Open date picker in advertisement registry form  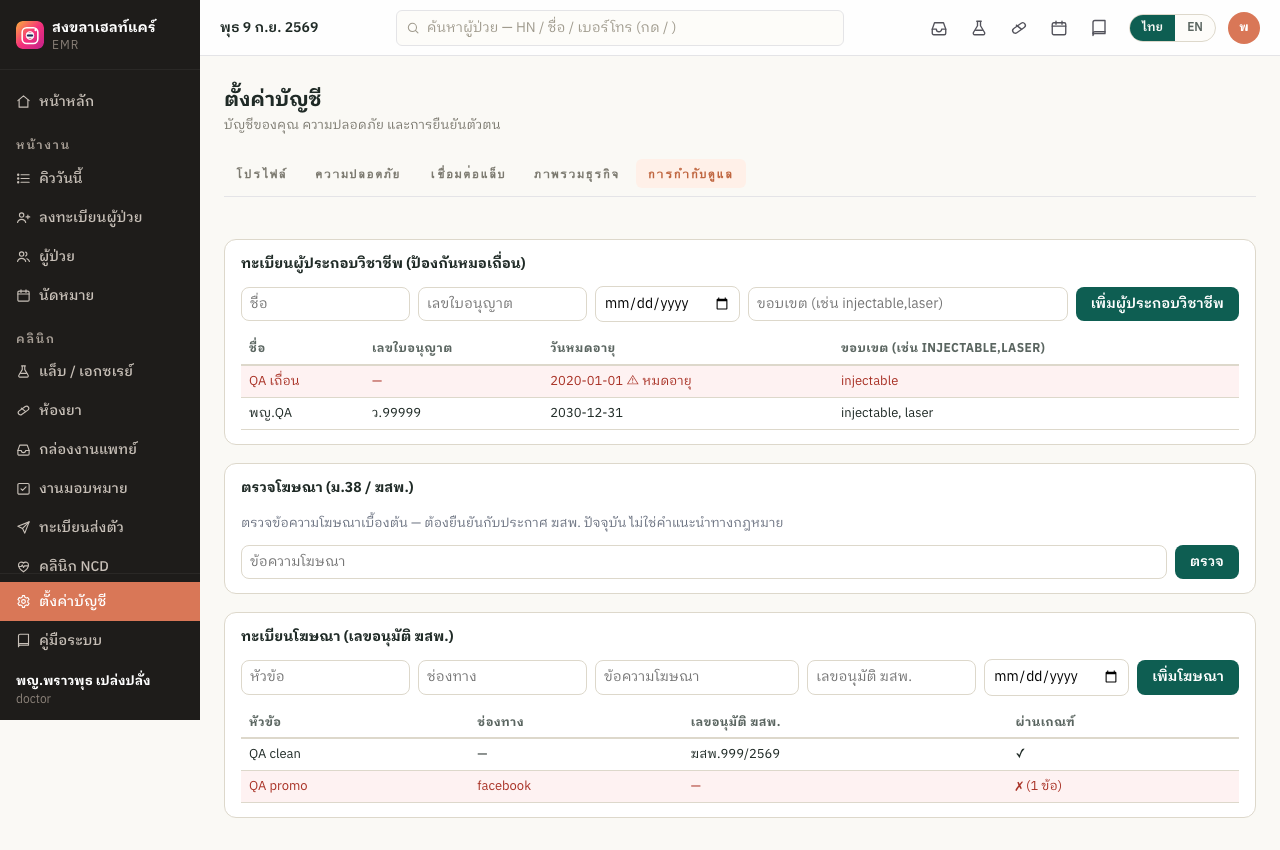click(1111, 677)
